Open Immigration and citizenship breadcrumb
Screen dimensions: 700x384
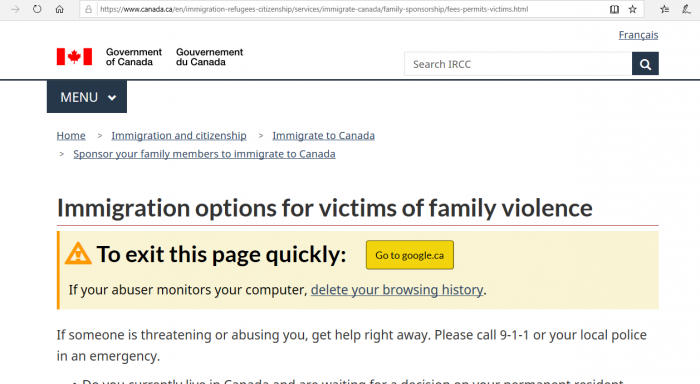[179, 135]
